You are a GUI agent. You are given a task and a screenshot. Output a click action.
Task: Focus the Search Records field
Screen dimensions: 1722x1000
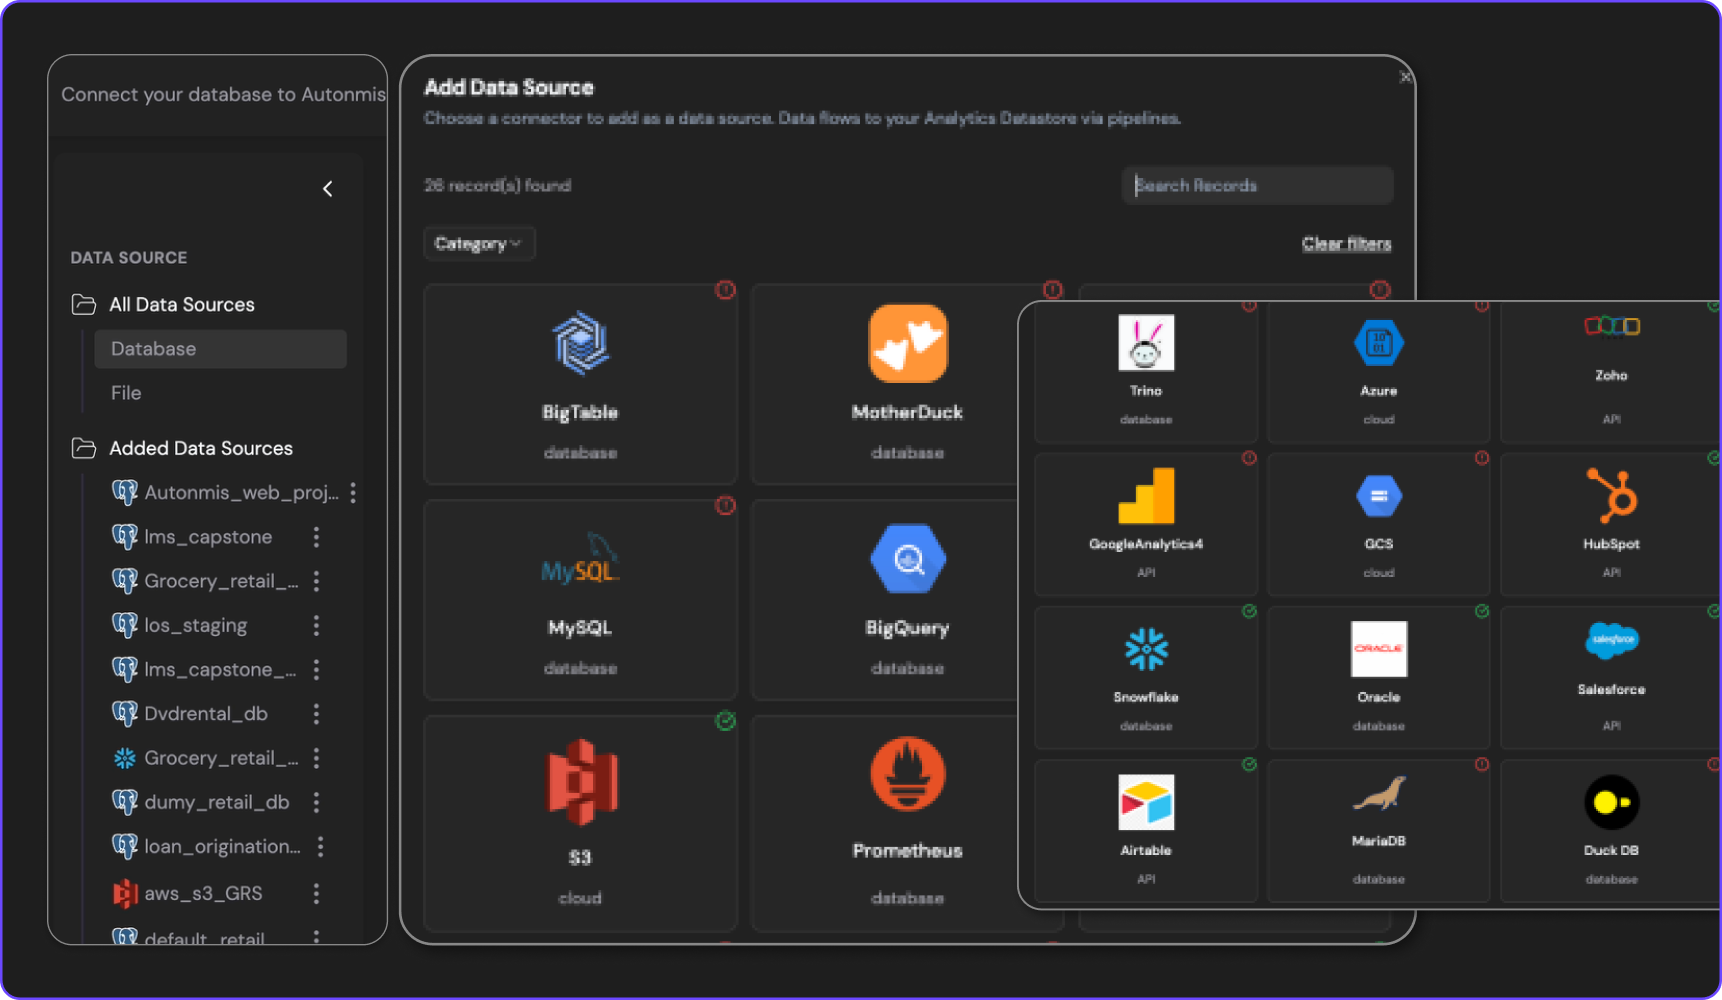click(1257, 186)
